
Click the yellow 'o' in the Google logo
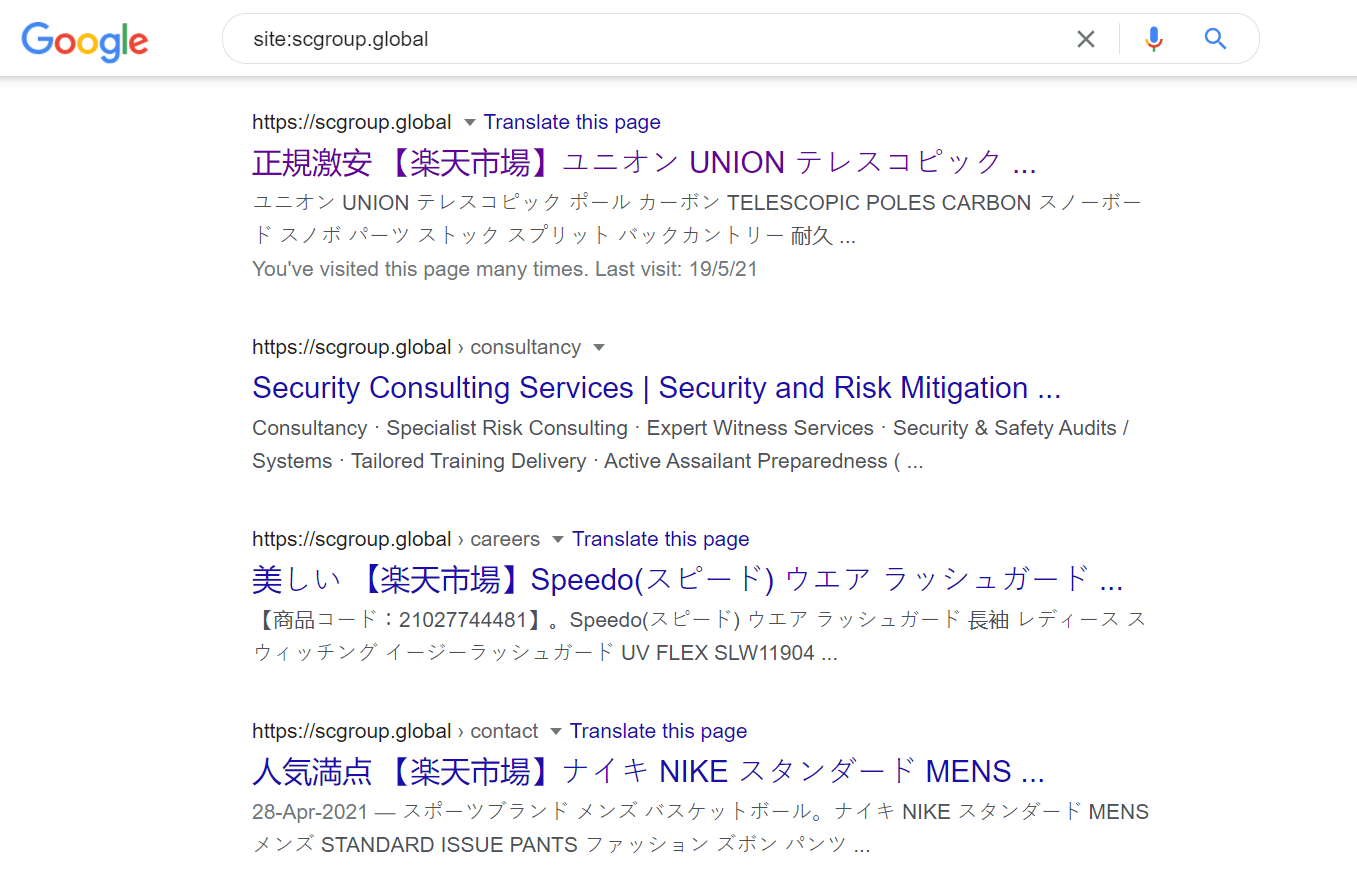[x=88, y=45]
